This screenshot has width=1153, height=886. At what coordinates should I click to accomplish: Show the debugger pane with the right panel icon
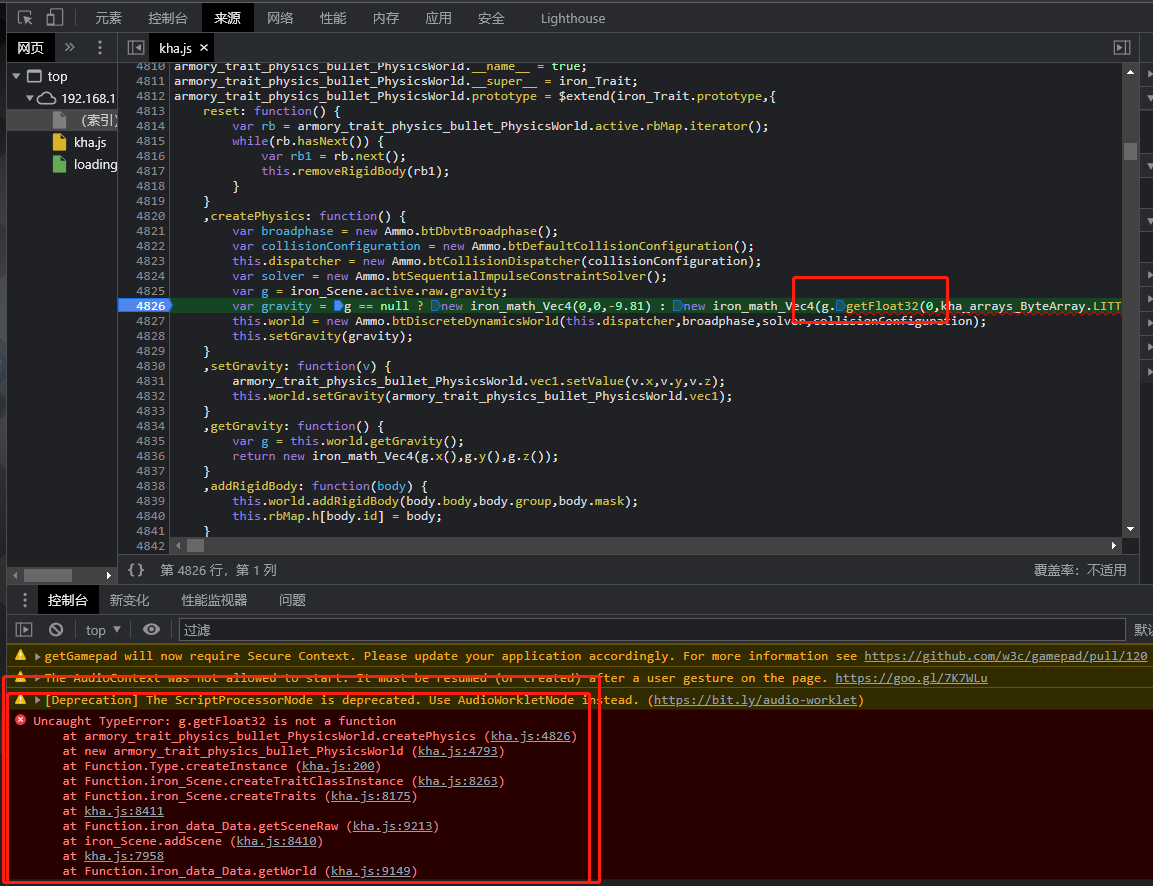1121,46
